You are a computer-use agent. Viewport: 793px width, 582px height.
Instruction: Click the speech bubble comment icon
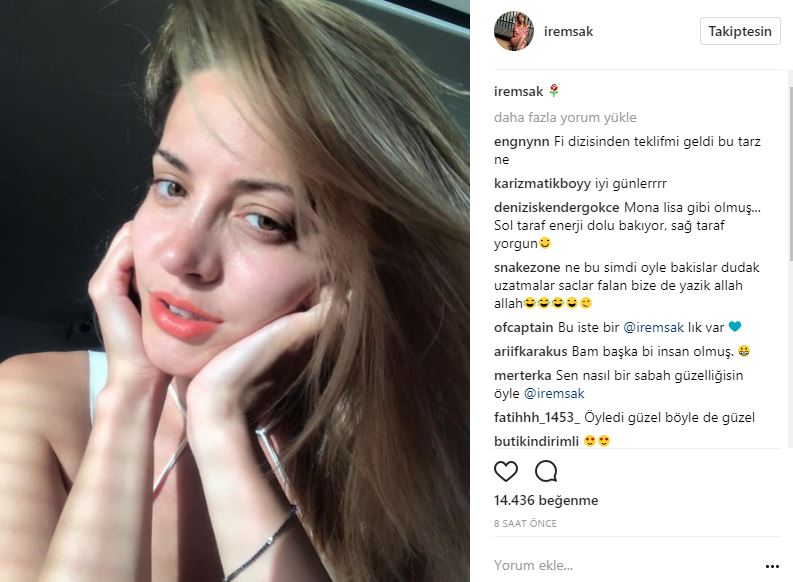(546, 471)
